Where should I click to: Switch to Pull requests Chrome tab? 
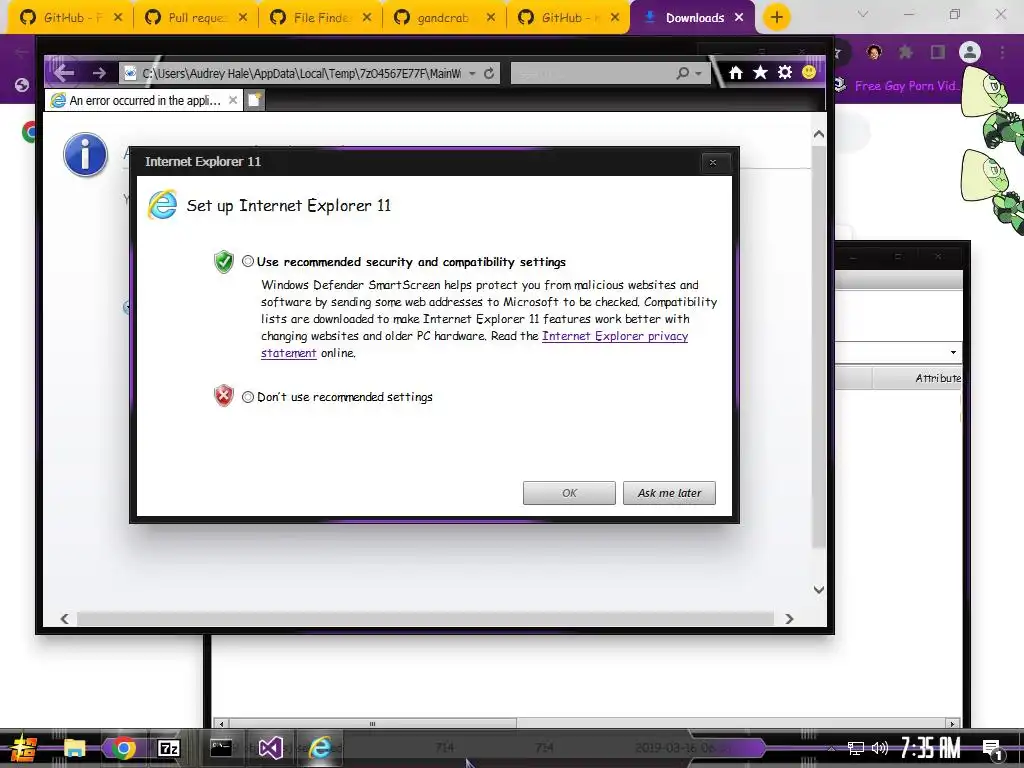pyautogui.click(x=197, y=18)
